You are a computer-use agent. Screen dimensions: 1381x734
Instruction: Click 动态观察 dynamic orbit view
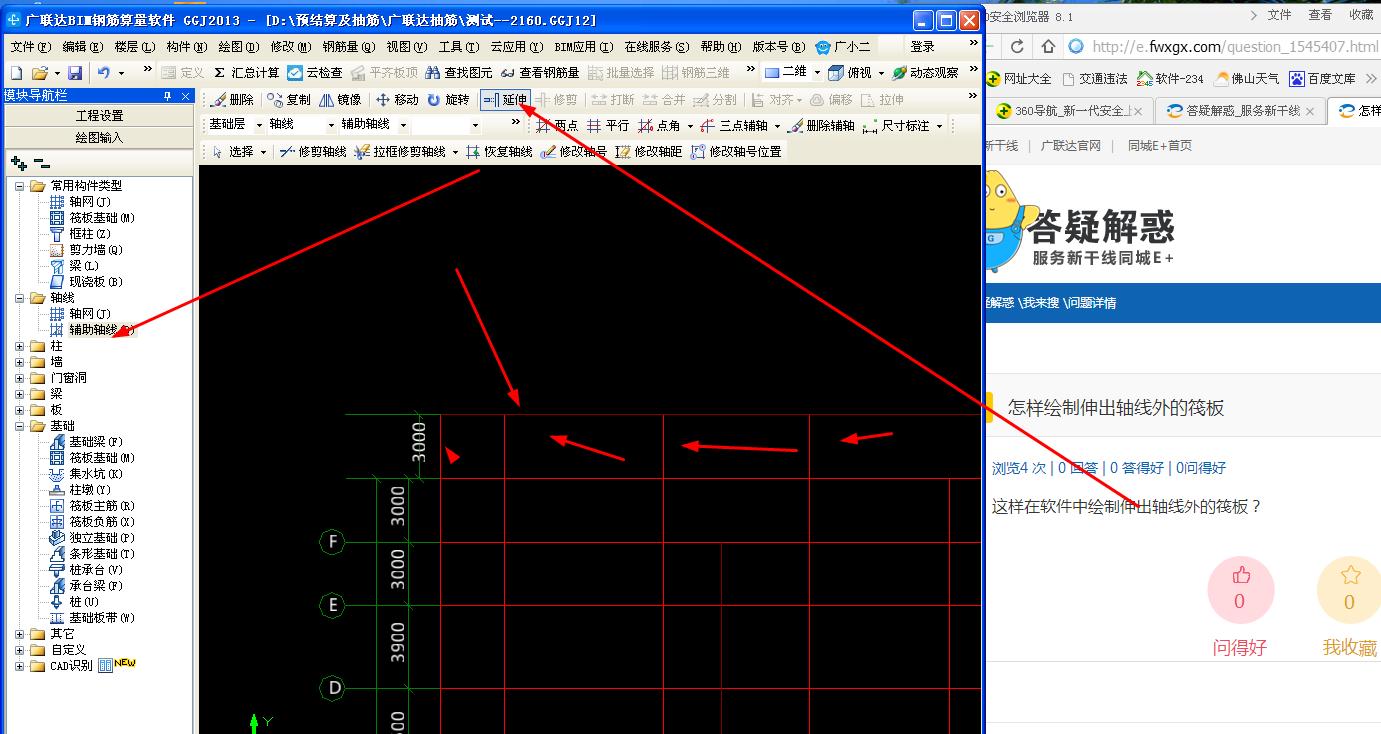[x=925, y=73]
